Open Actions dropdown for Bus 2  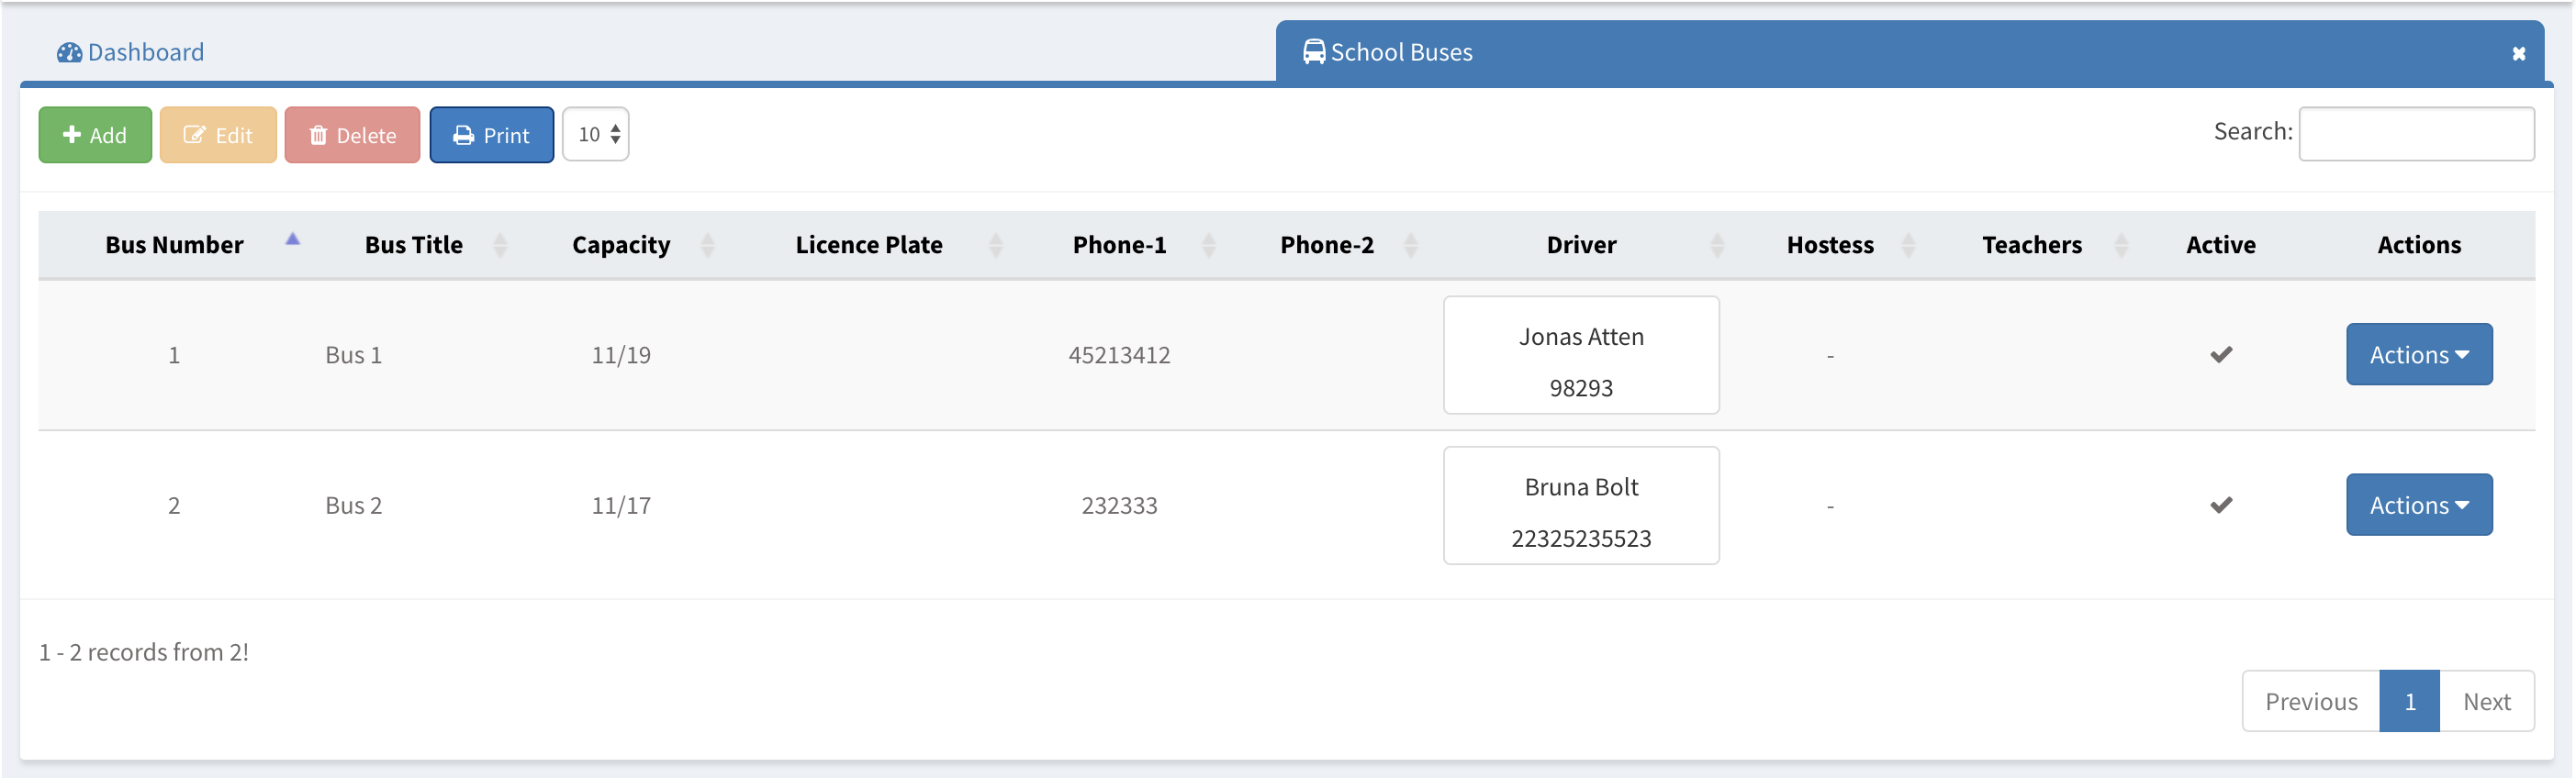point(2418,505)
